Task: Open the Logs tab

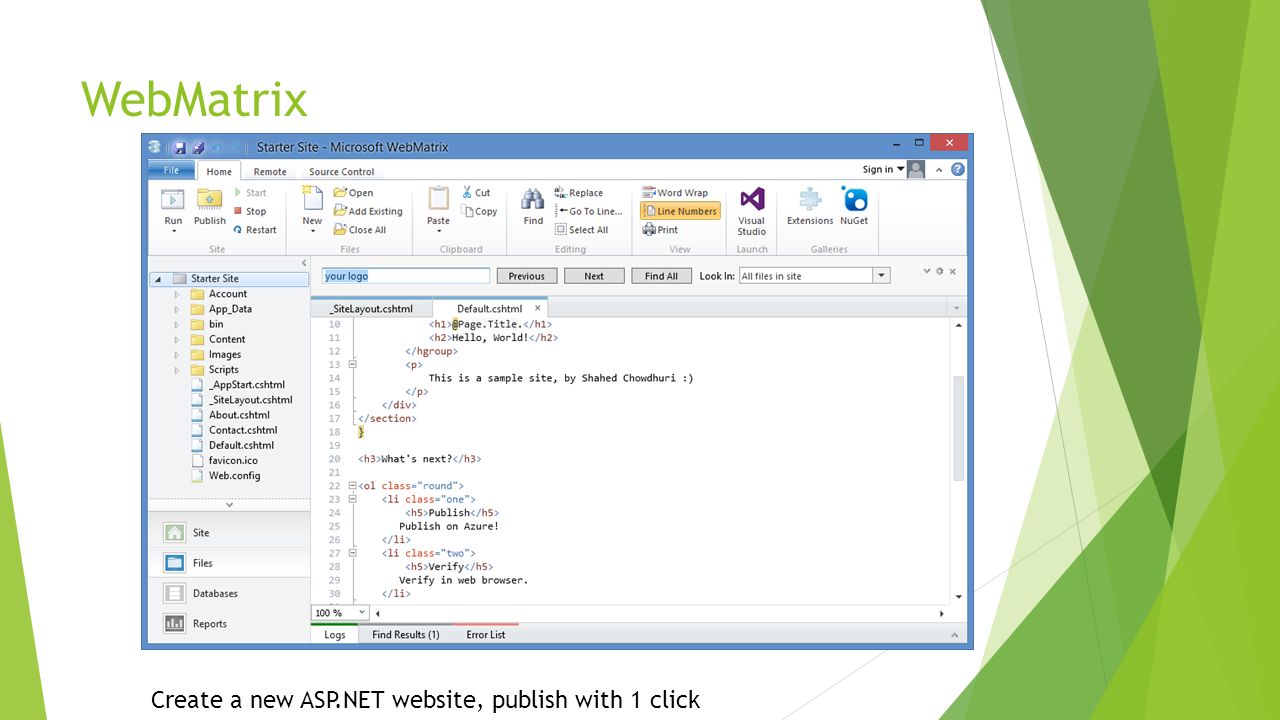Action: 335,635
